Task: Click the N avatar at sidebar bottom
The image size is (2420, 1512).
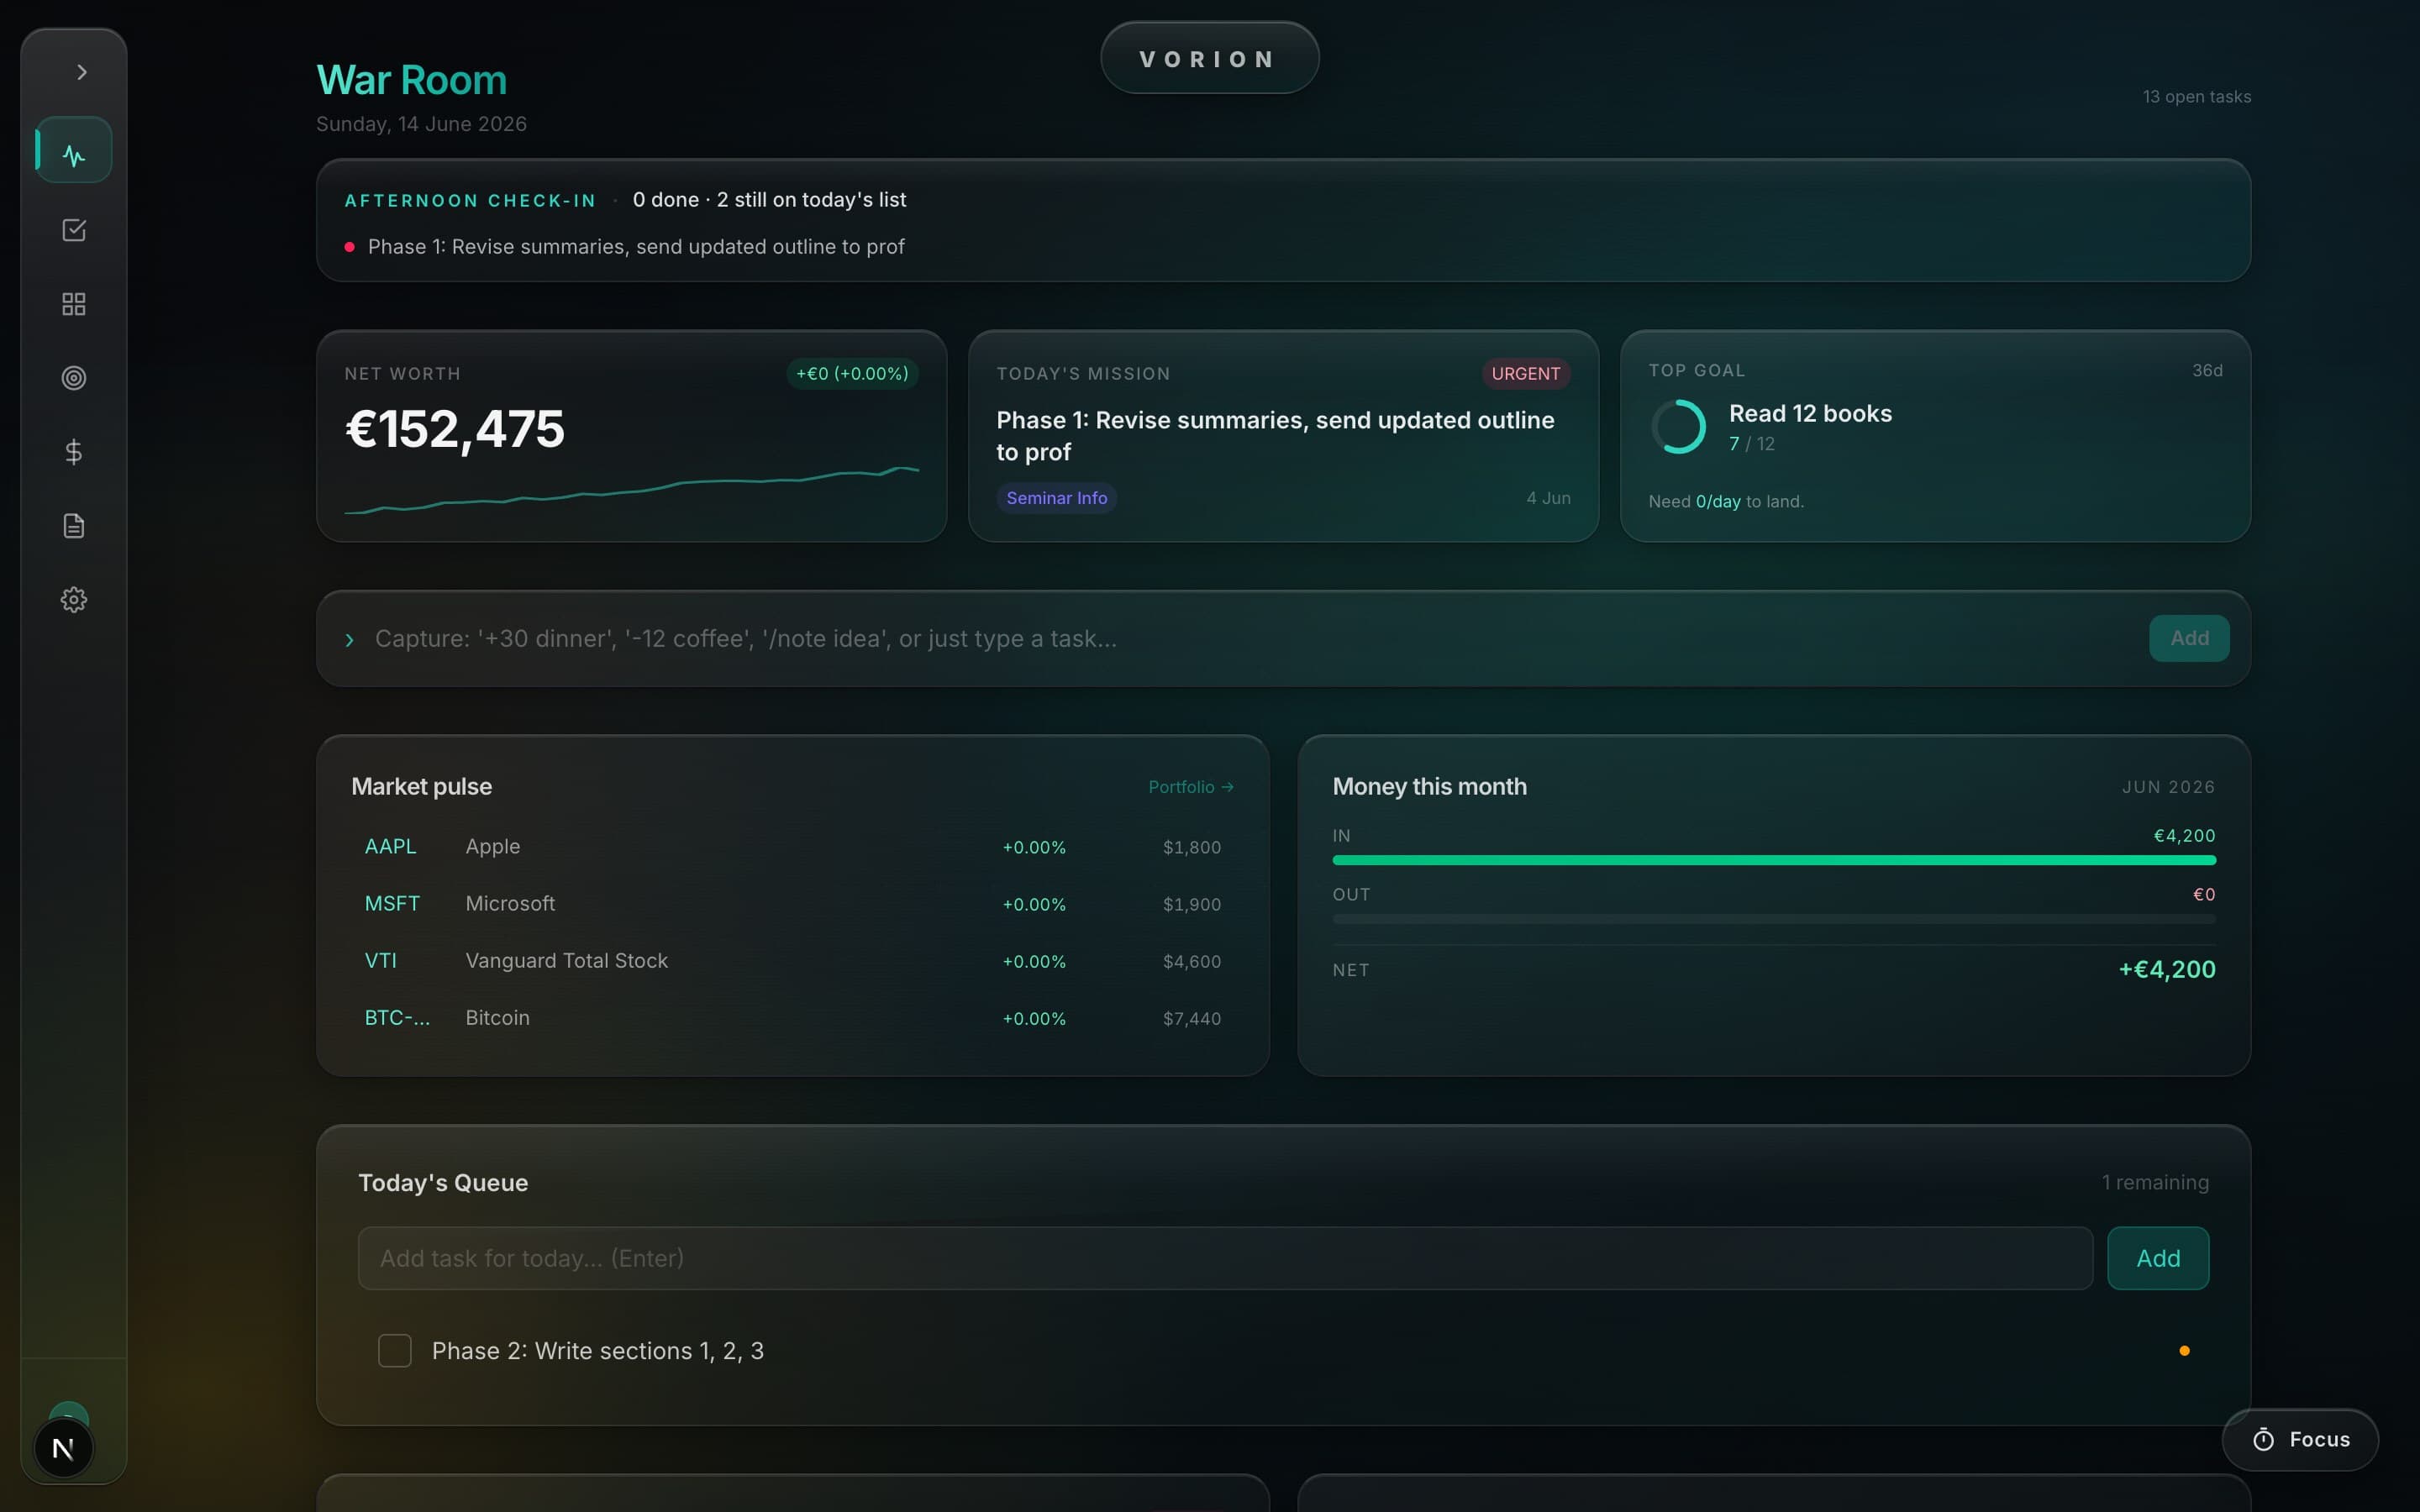Action: coord(63,1448)
